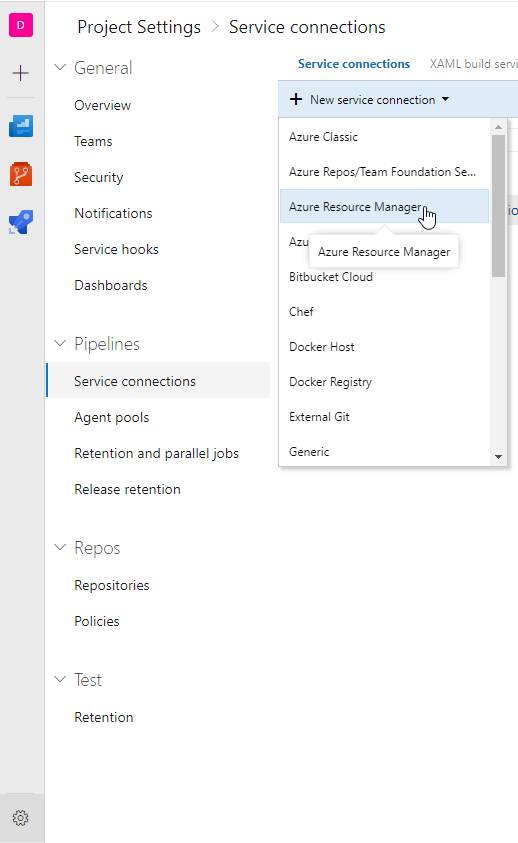Click the dropdown list scroll up arrow
Image resolution: width=518 pixels, height=843 pixels.
pyautogui.click(x=499, y=127)
